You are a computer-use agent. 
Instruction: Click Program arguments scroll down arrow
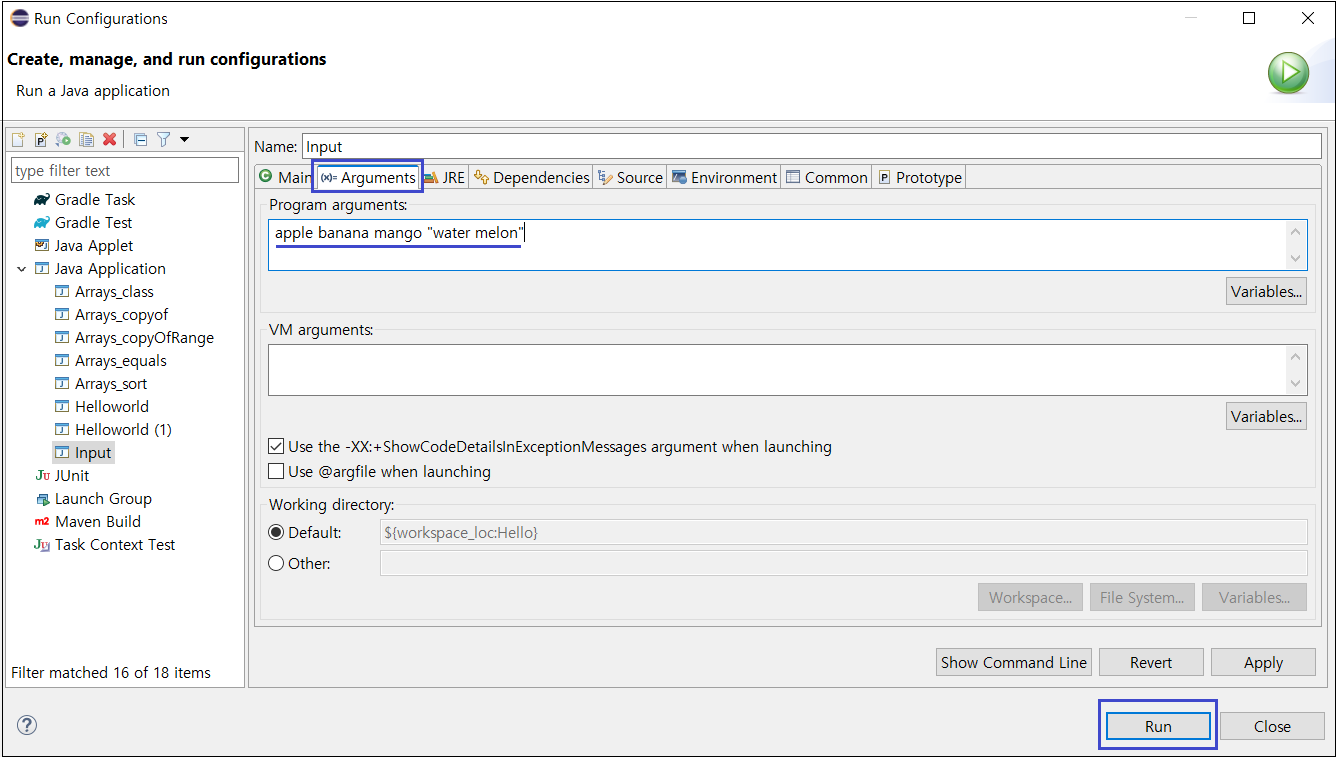[x=1296, y=258]
